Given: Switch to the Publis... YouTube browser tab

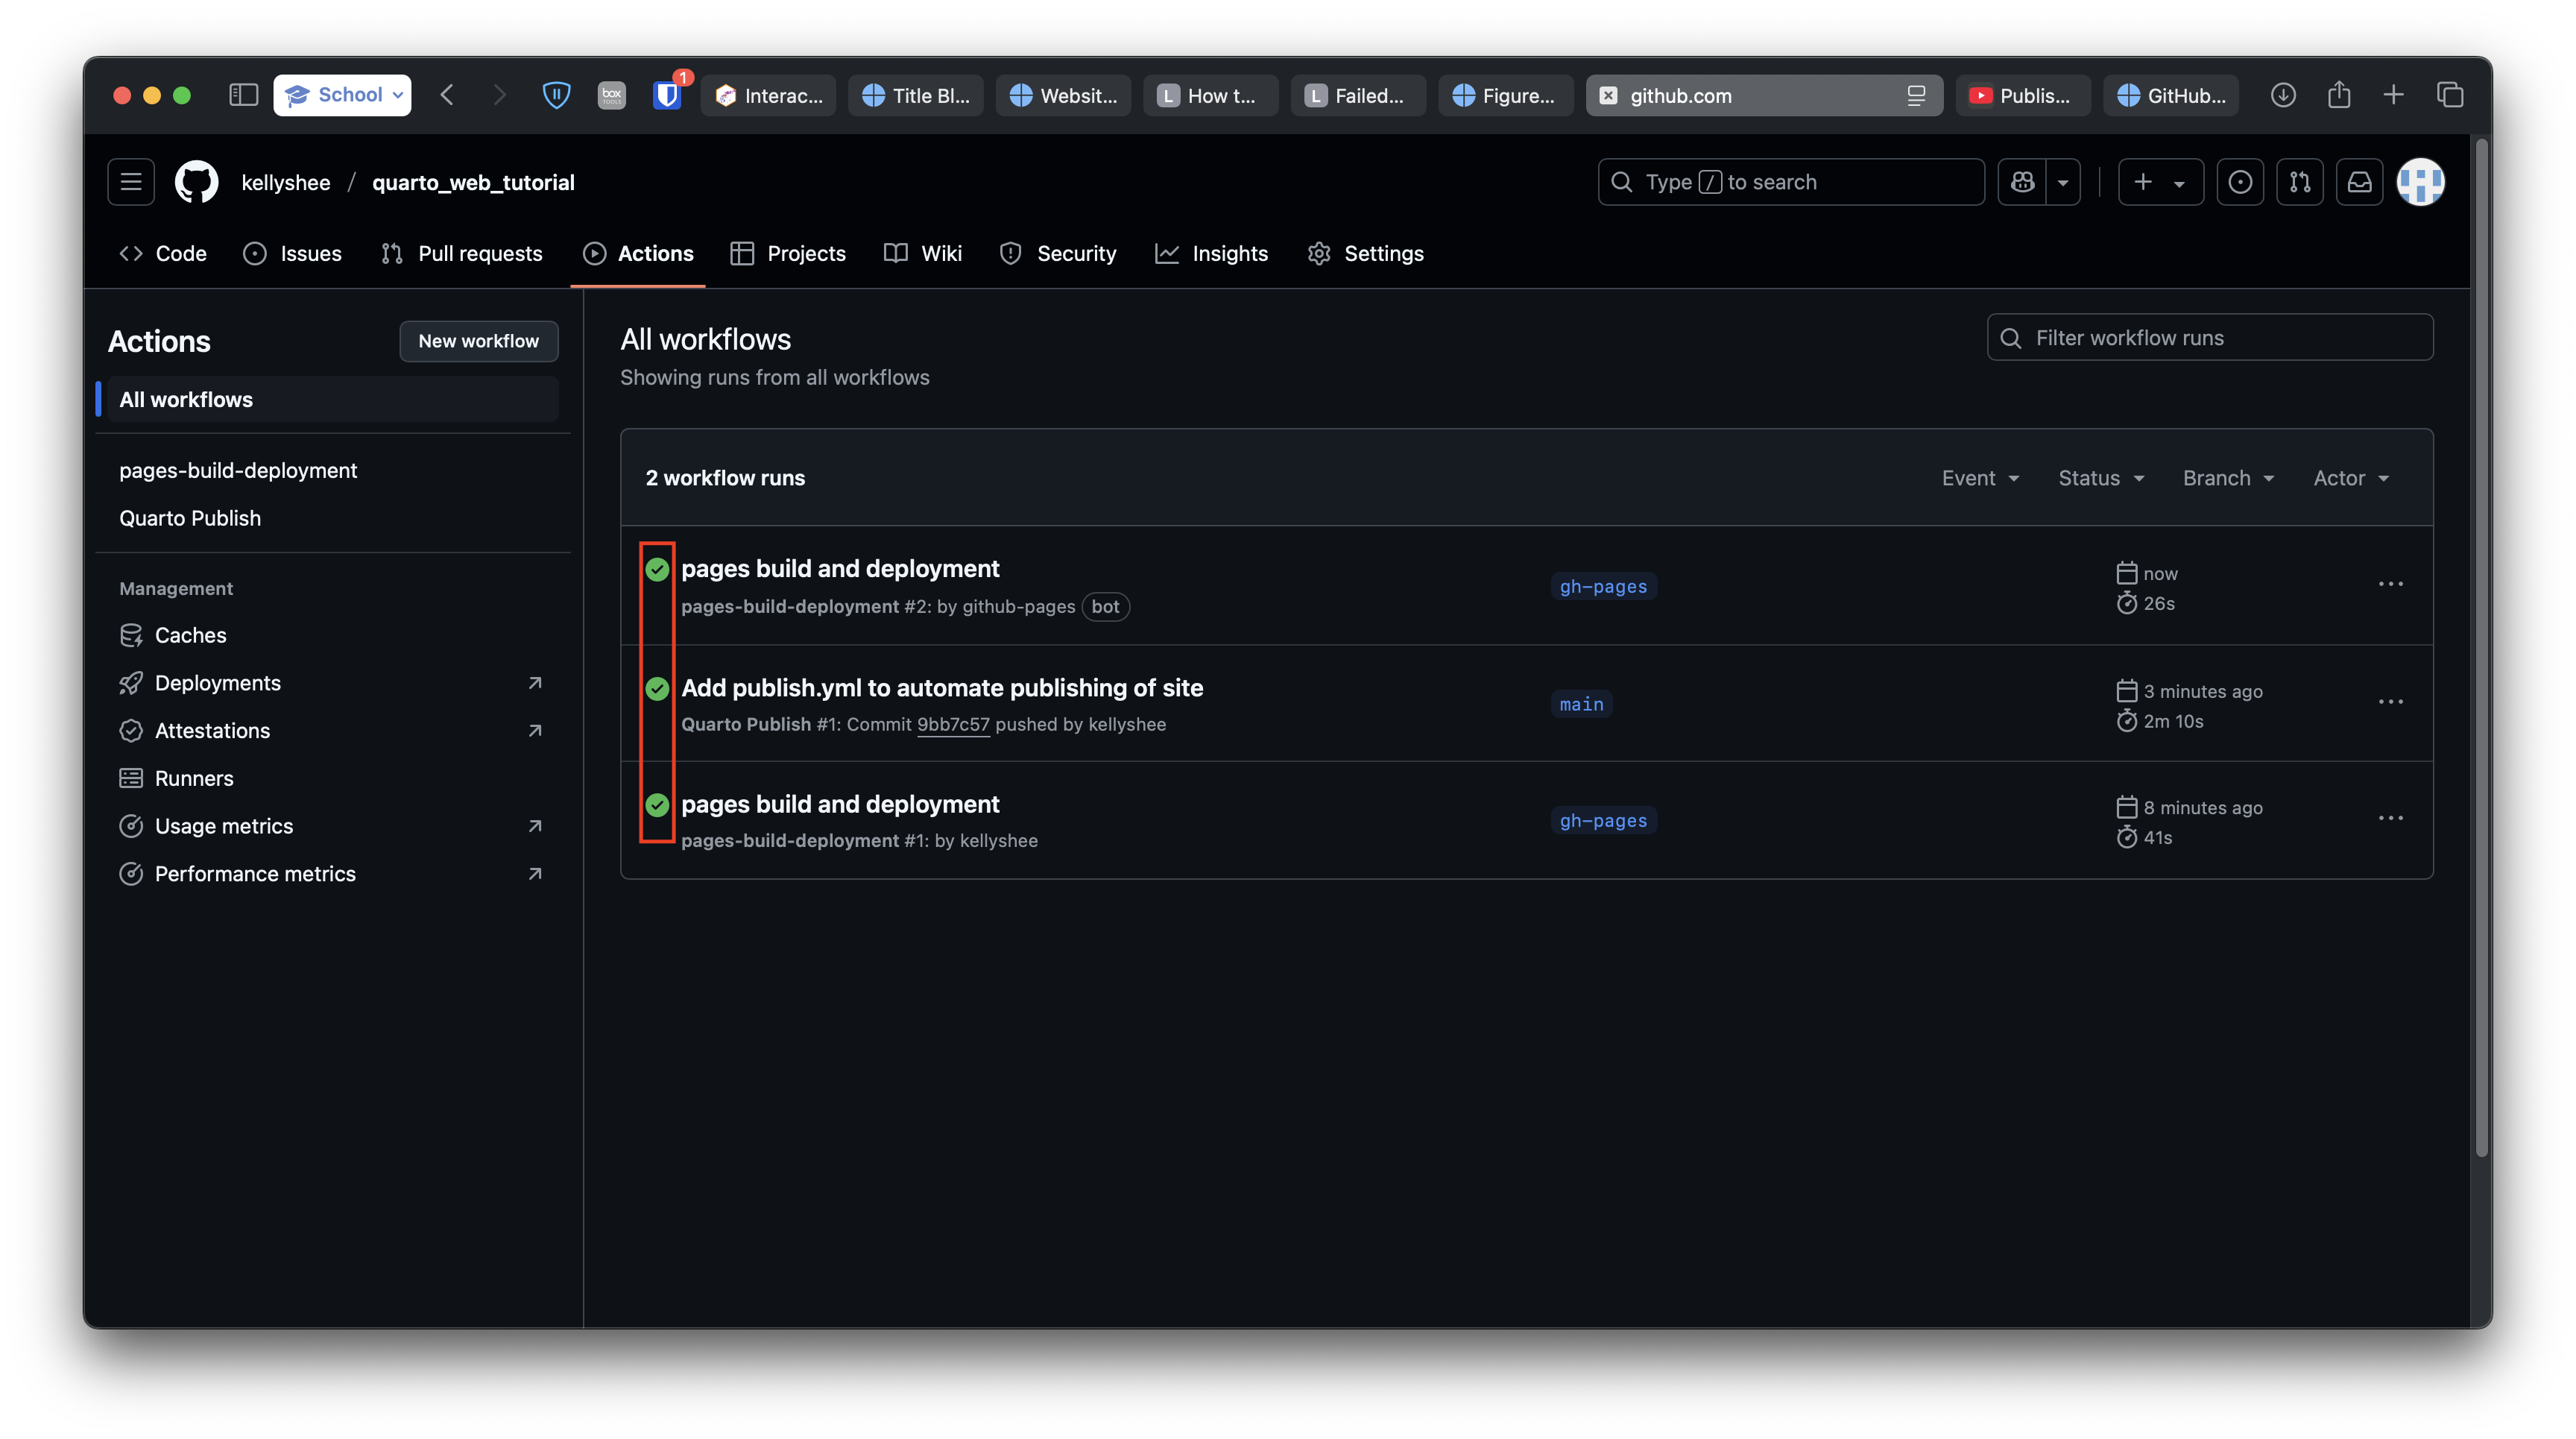Looking at the screenshot, I should 2022,95.
